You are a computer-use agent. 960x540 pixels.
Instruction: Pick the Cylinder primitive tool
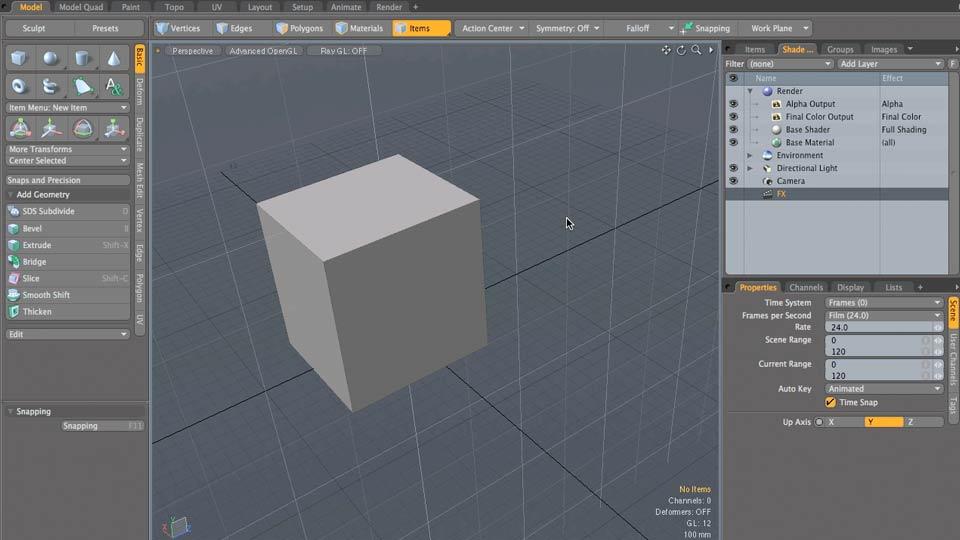pos(83,58)
